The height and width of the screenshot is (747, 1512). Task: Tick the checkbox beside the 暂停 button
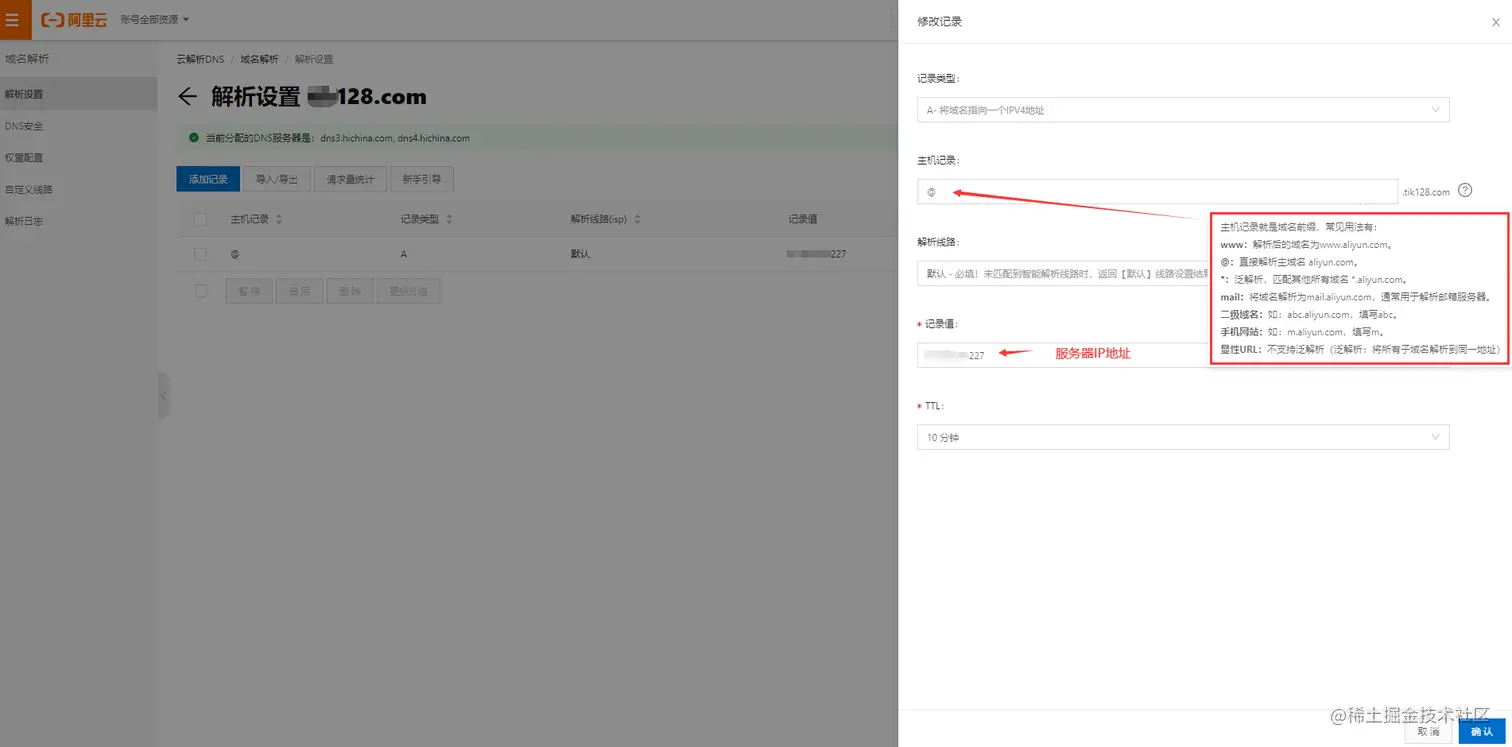pos(200,291)
